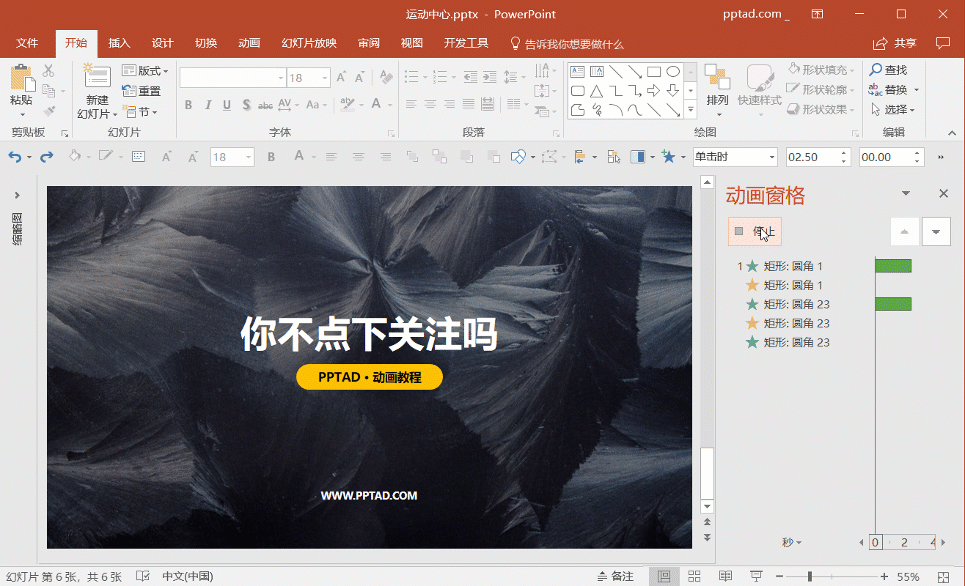Open the Select (选择) dropdown
The height and width of the screenshot is (586, 965).
893,110
